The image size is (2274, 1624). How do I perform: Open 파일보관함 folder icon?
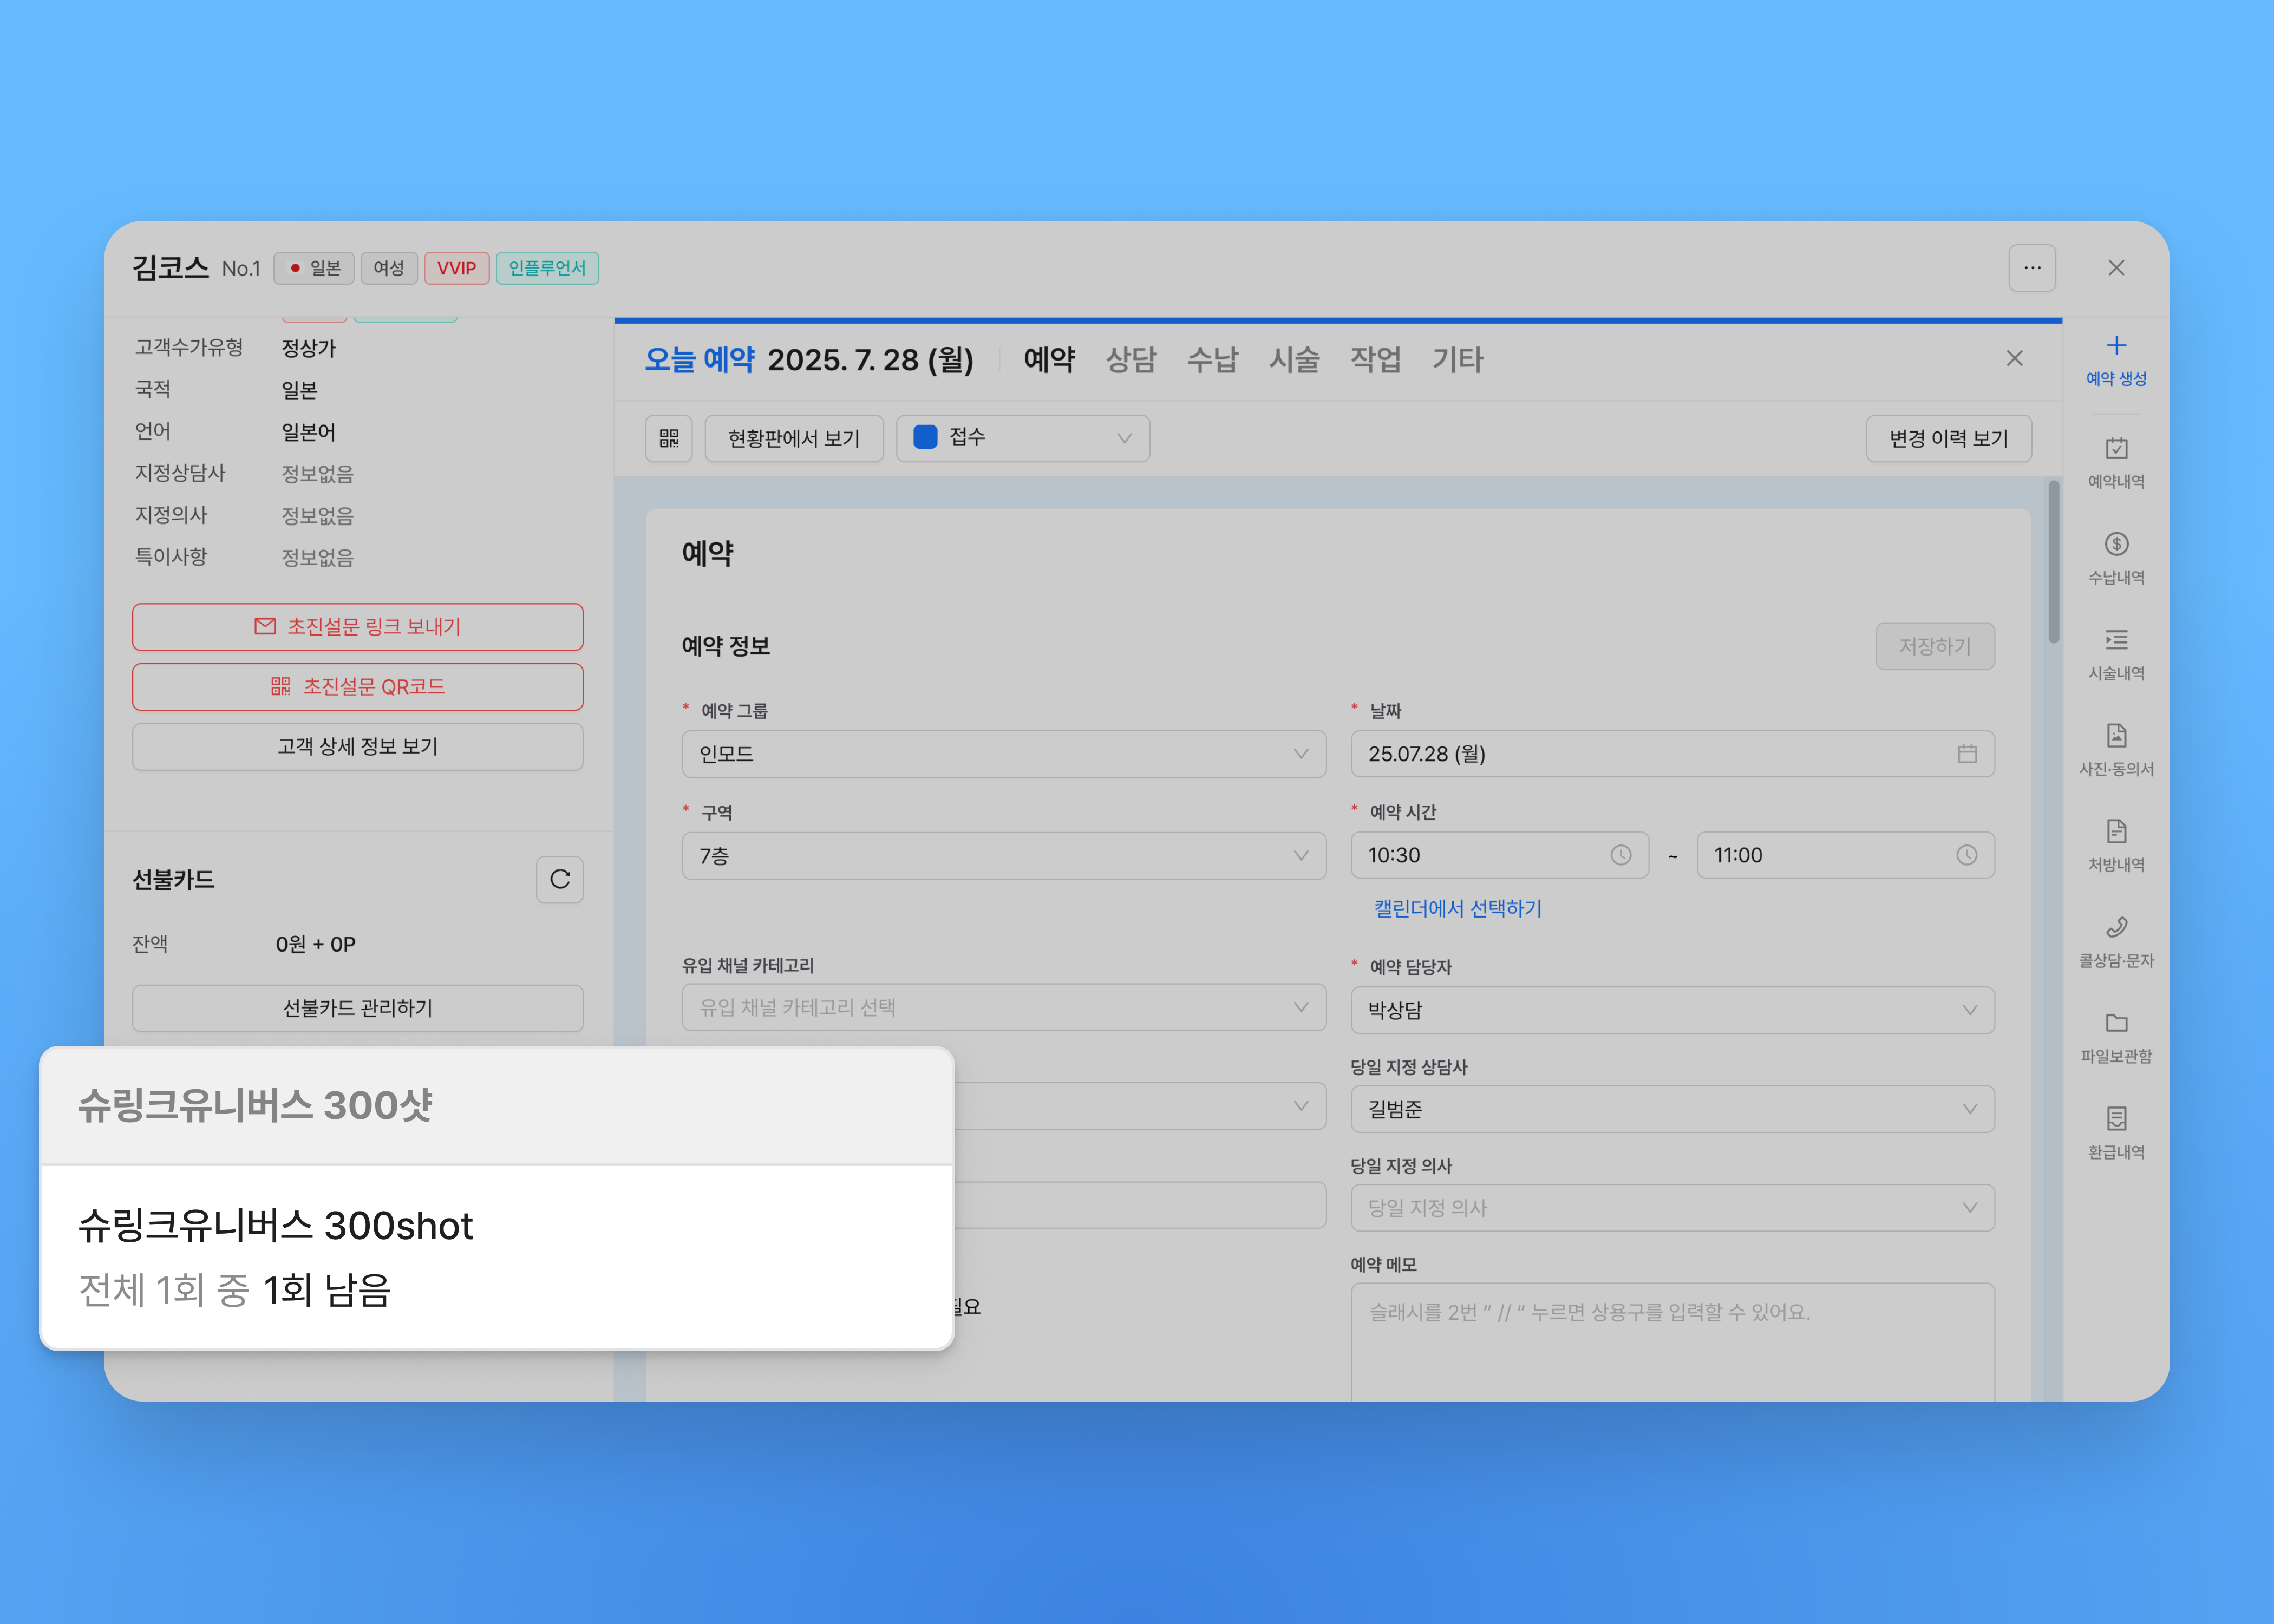(2115, 1023)
